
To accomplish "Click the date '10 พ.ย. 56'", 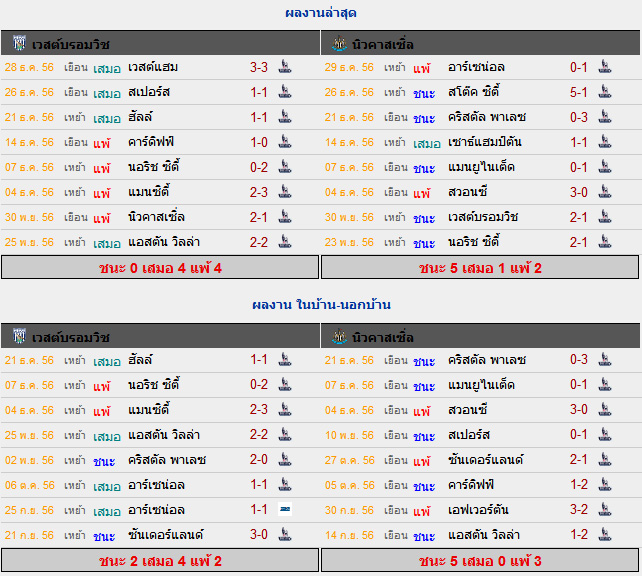I will 349,435.
